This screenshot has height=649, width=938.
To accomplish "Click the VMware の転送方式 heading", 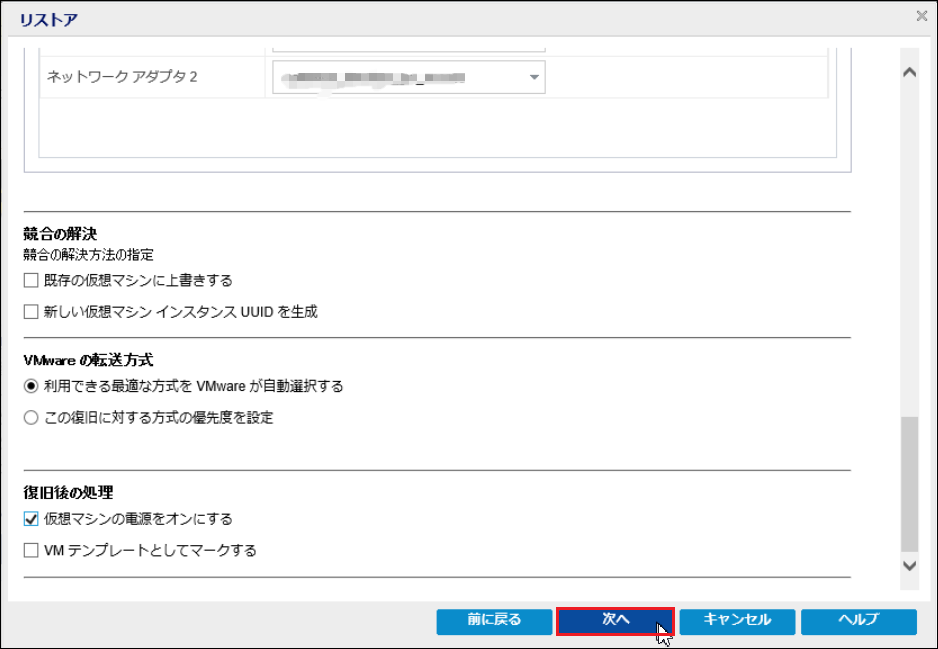I will [89, 360].
